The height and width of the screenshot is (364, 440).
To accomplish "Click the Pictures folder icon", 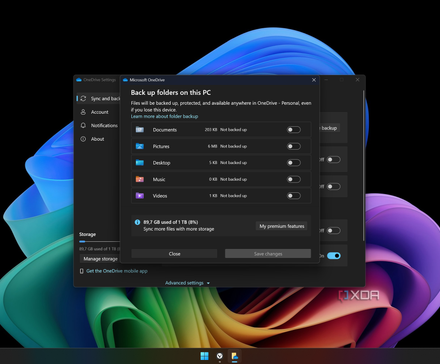I will [x=140, y=146].
